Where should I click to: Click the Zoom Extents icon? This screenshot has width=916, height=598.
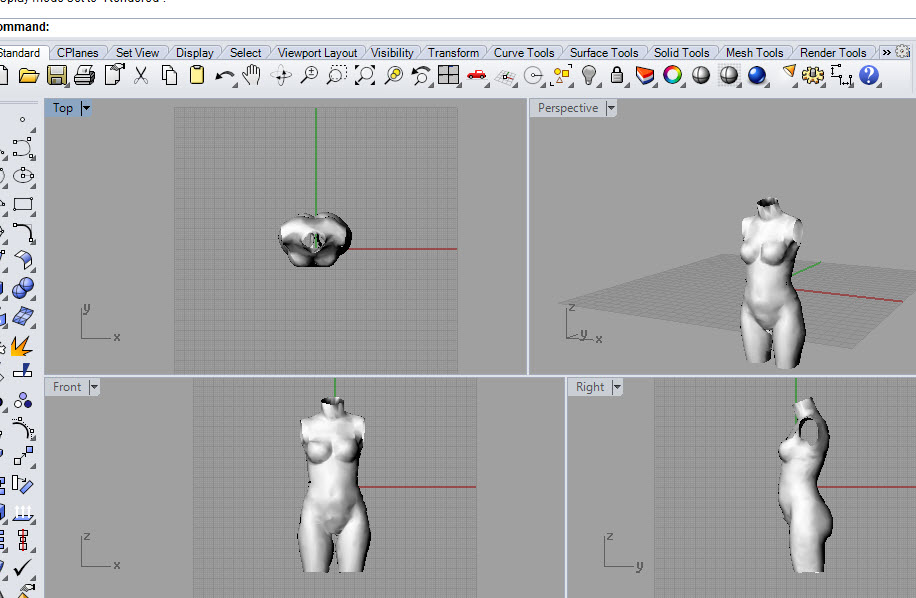pyautogui.click(x=365, y=75)
